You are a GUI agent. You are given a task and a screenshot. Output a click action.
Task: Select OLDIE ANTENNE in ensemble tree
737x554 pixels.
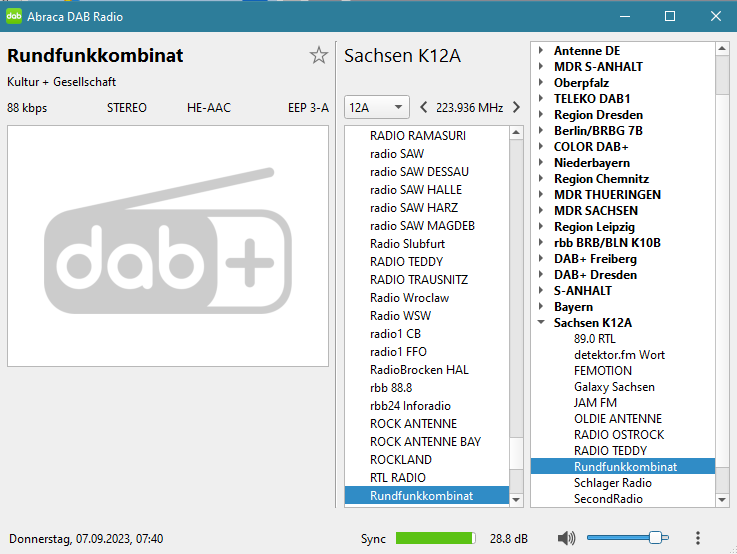pos(617,419)
